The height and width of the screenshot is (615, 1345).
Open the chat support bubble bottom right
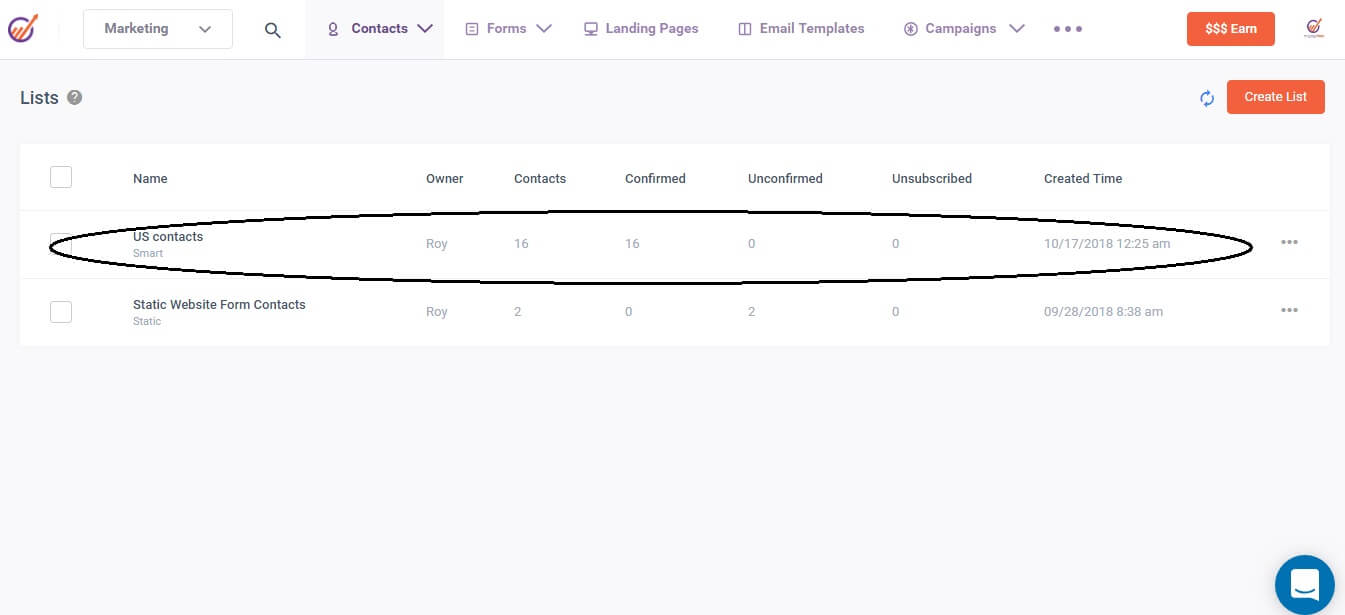point(1304,584)
